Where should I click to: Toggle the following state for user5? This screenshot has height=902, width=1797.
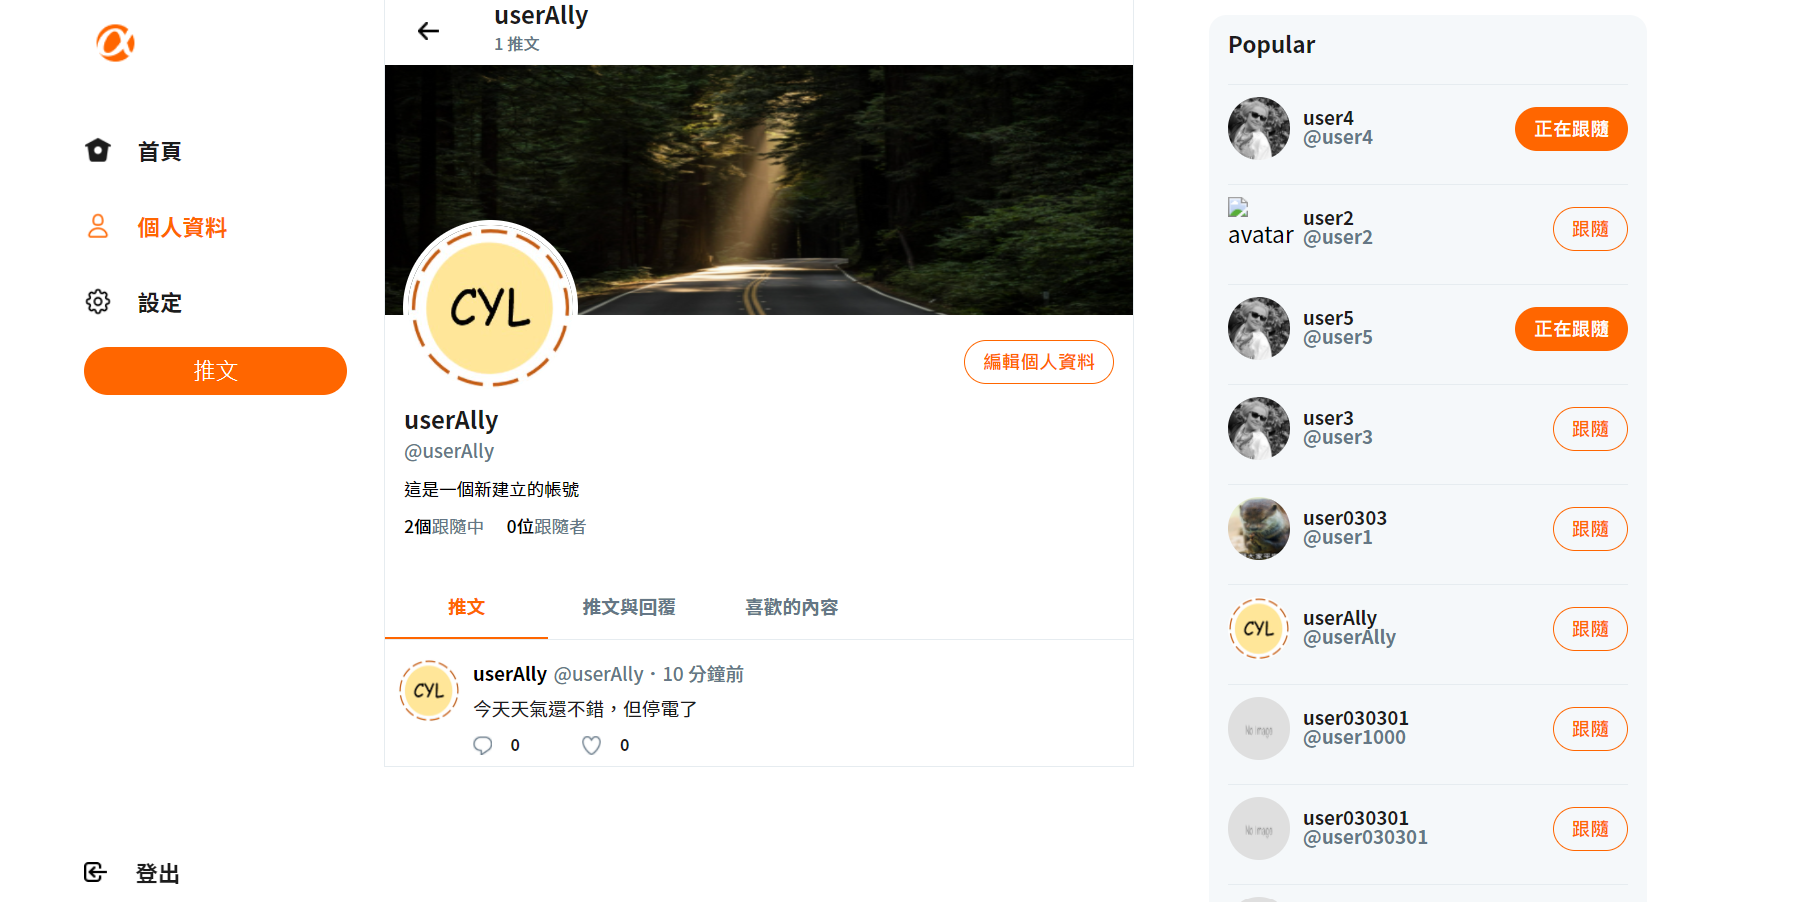pyautogui.click(x=1571, y=329)
